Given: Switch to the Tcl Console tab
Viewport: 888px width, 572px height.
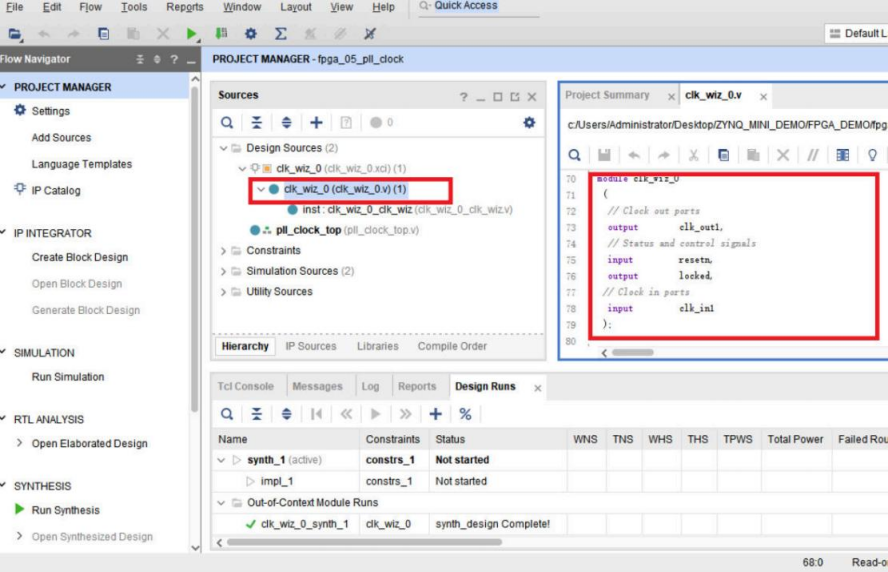Looking at the screenshot, I should (245, 387).
